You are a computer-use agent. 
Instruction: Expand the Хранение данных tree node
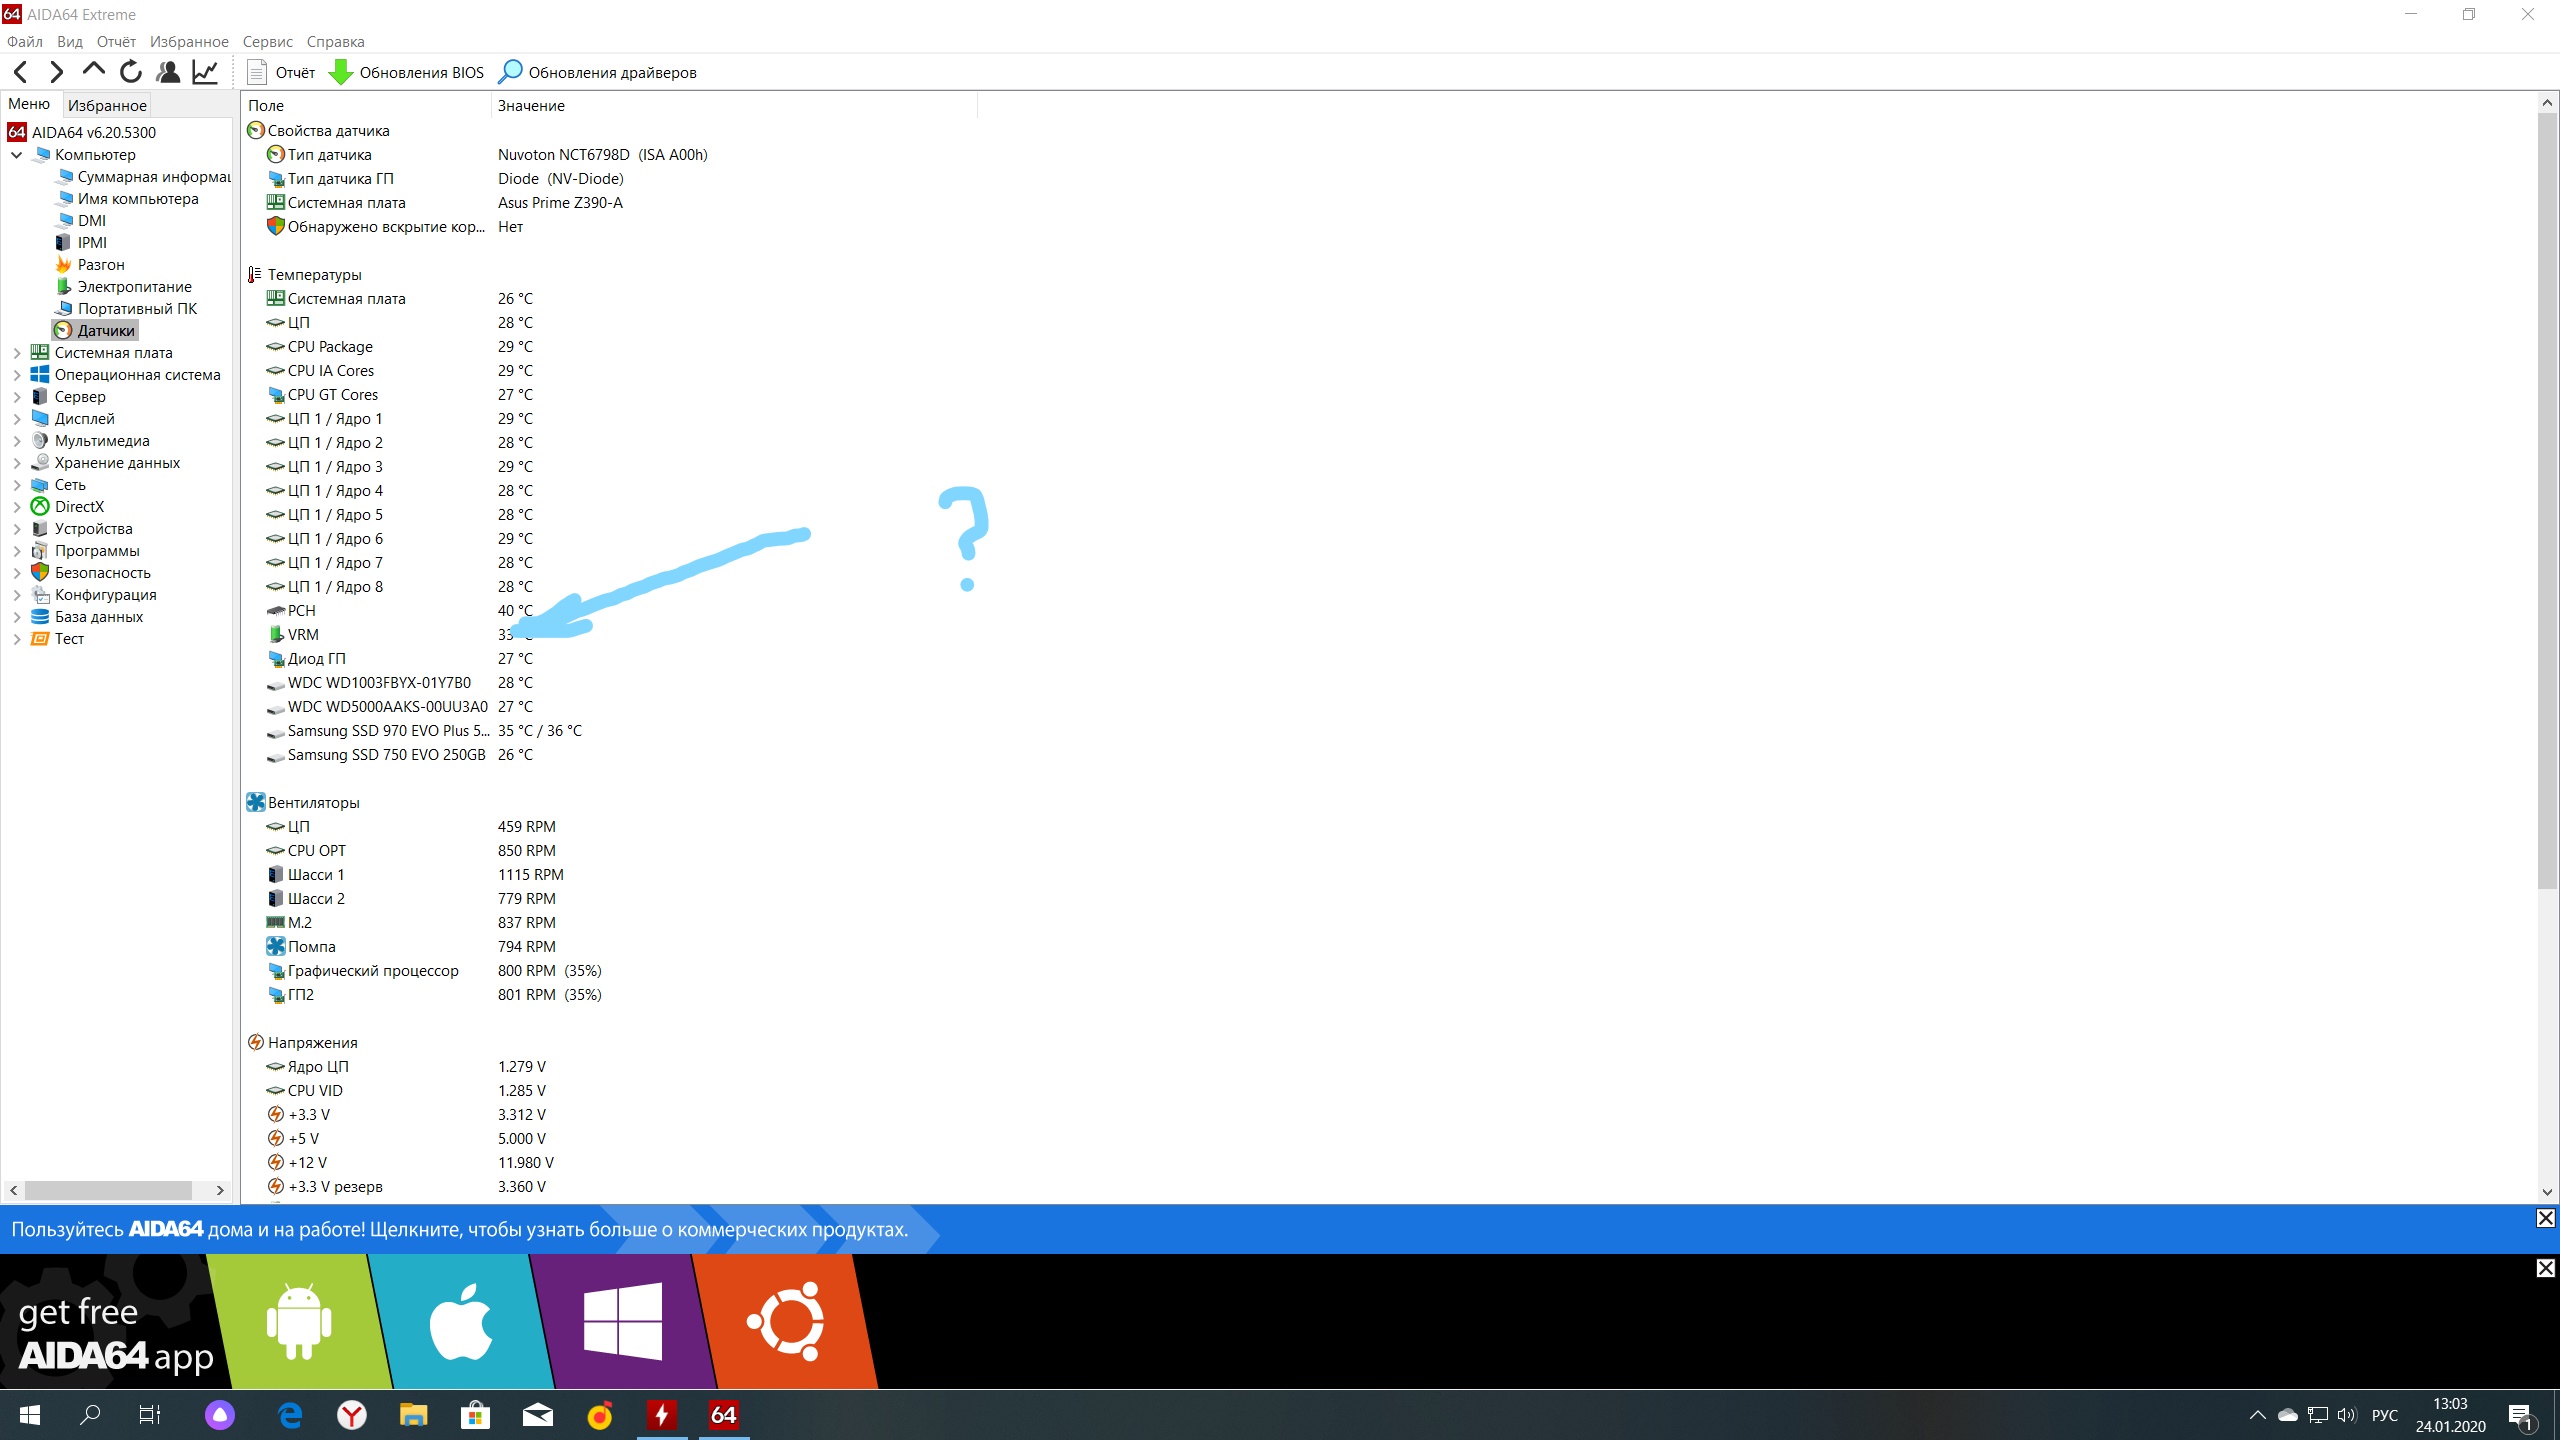coord(17,463)
